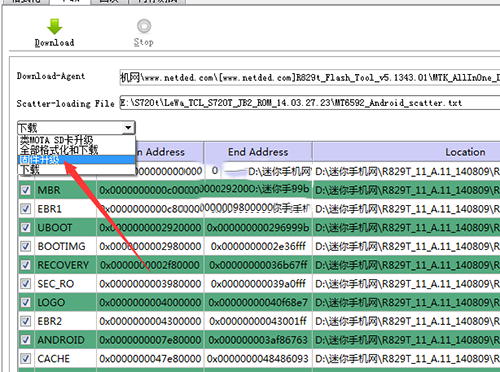Uncheck the LOGO partition checkbox
The height and width of the screenshot is (372, 500).
26,302
